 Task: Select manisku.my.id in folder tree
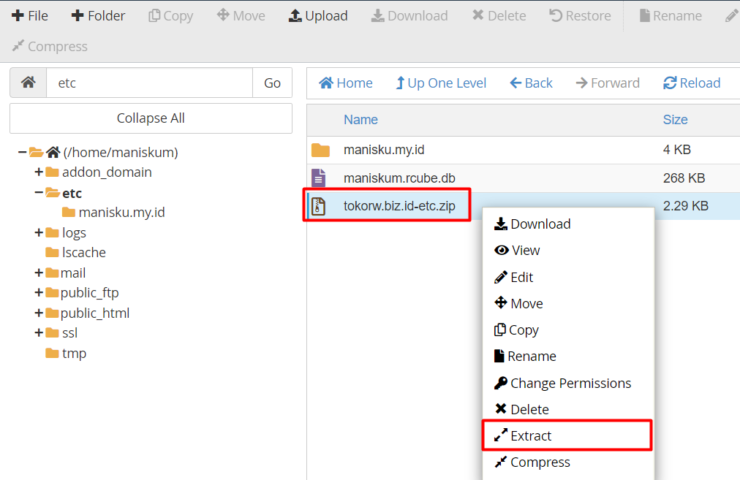pos(122,212)
